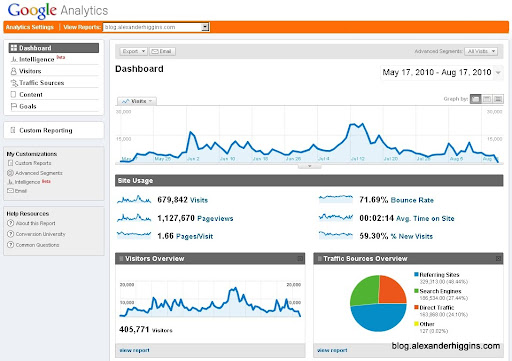512x361 pixels.
Task: Click the Google Analytics logo
Action: tap(58, 10)
